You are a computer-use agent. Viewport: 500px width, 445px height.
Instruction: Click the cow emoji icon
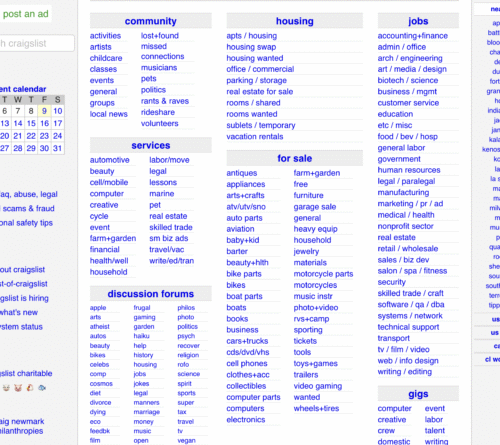coord(6,388)
